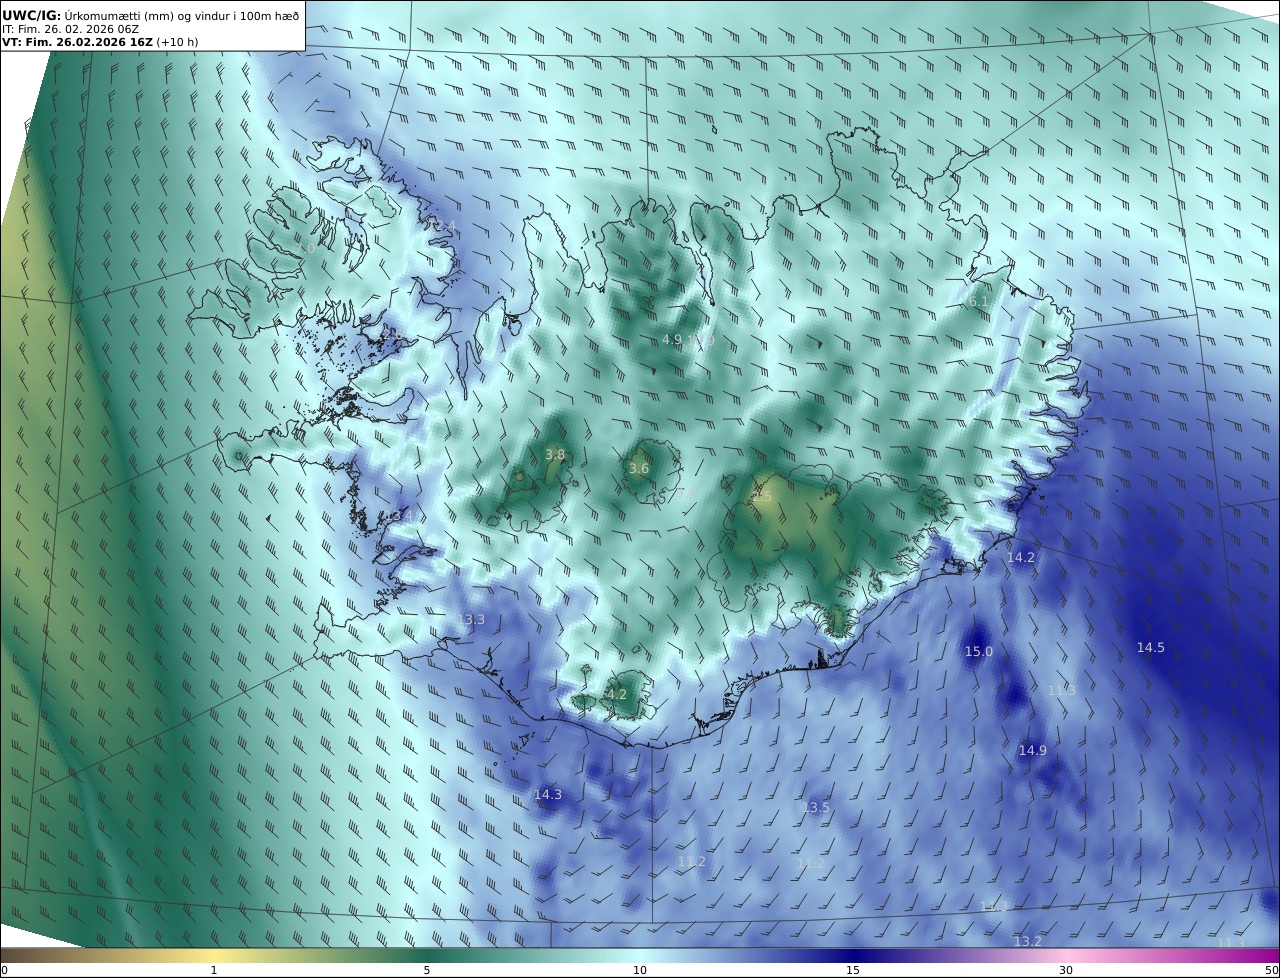Select the 6.1 value in the northeast
1280x978 pixels.
[977, 301]
